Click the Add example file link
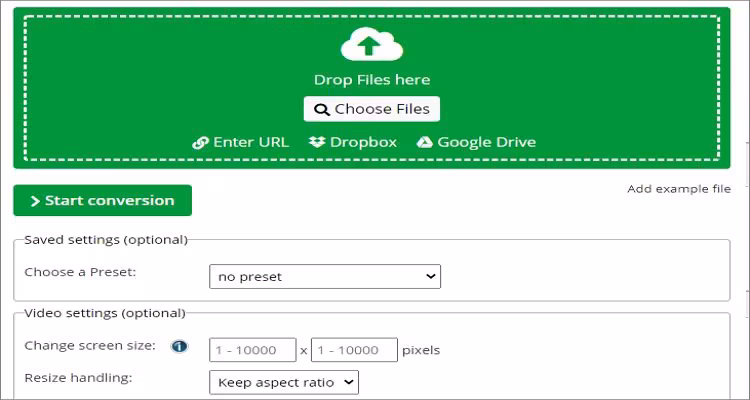The image size is (750, 400). [x=679, y=189]
